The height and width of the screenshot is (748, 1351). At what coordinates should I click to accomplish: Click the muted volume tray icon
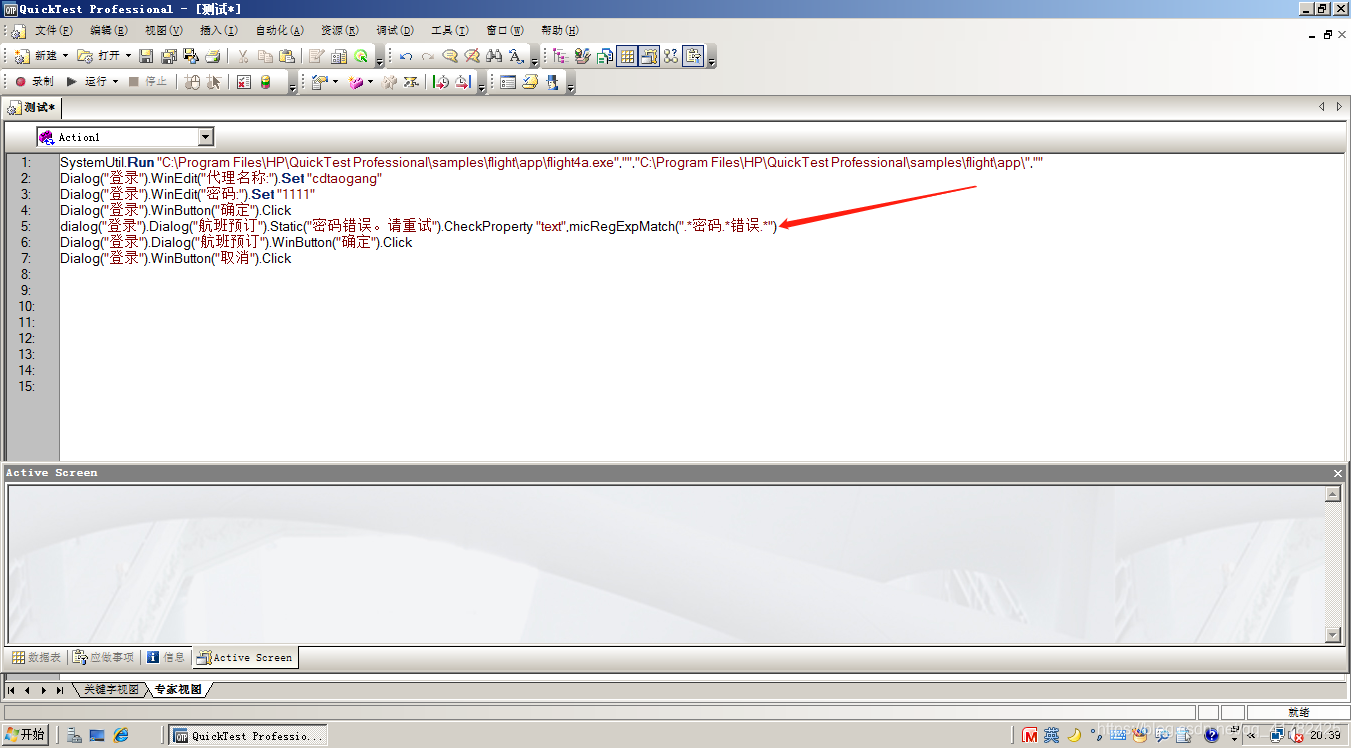[1298, 735]
